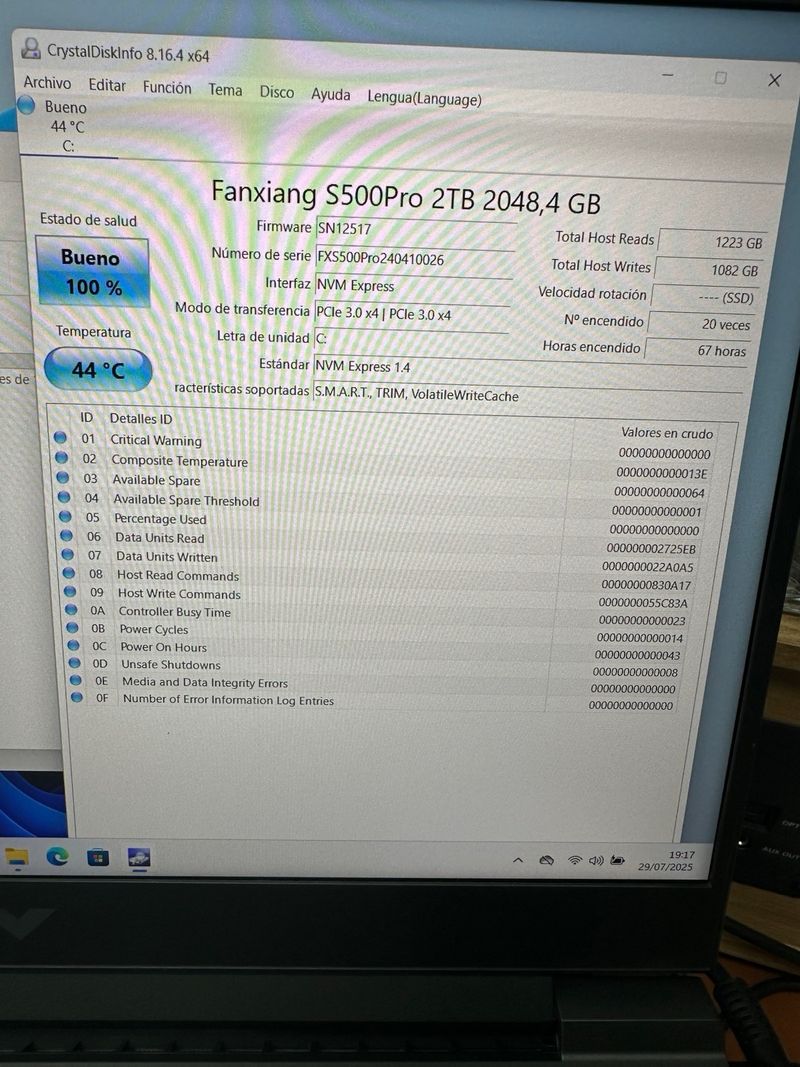Viewport: 800px width, 1067px height.
Task: Click raw value 00000000000064
Action: tap(659, 492)
